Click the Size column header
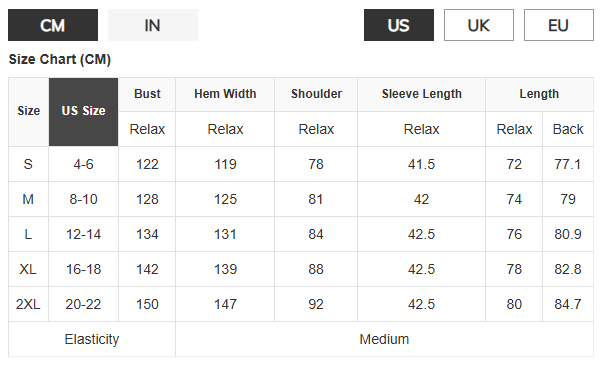This screenshot has width=607, height=370. pos(29,112)
